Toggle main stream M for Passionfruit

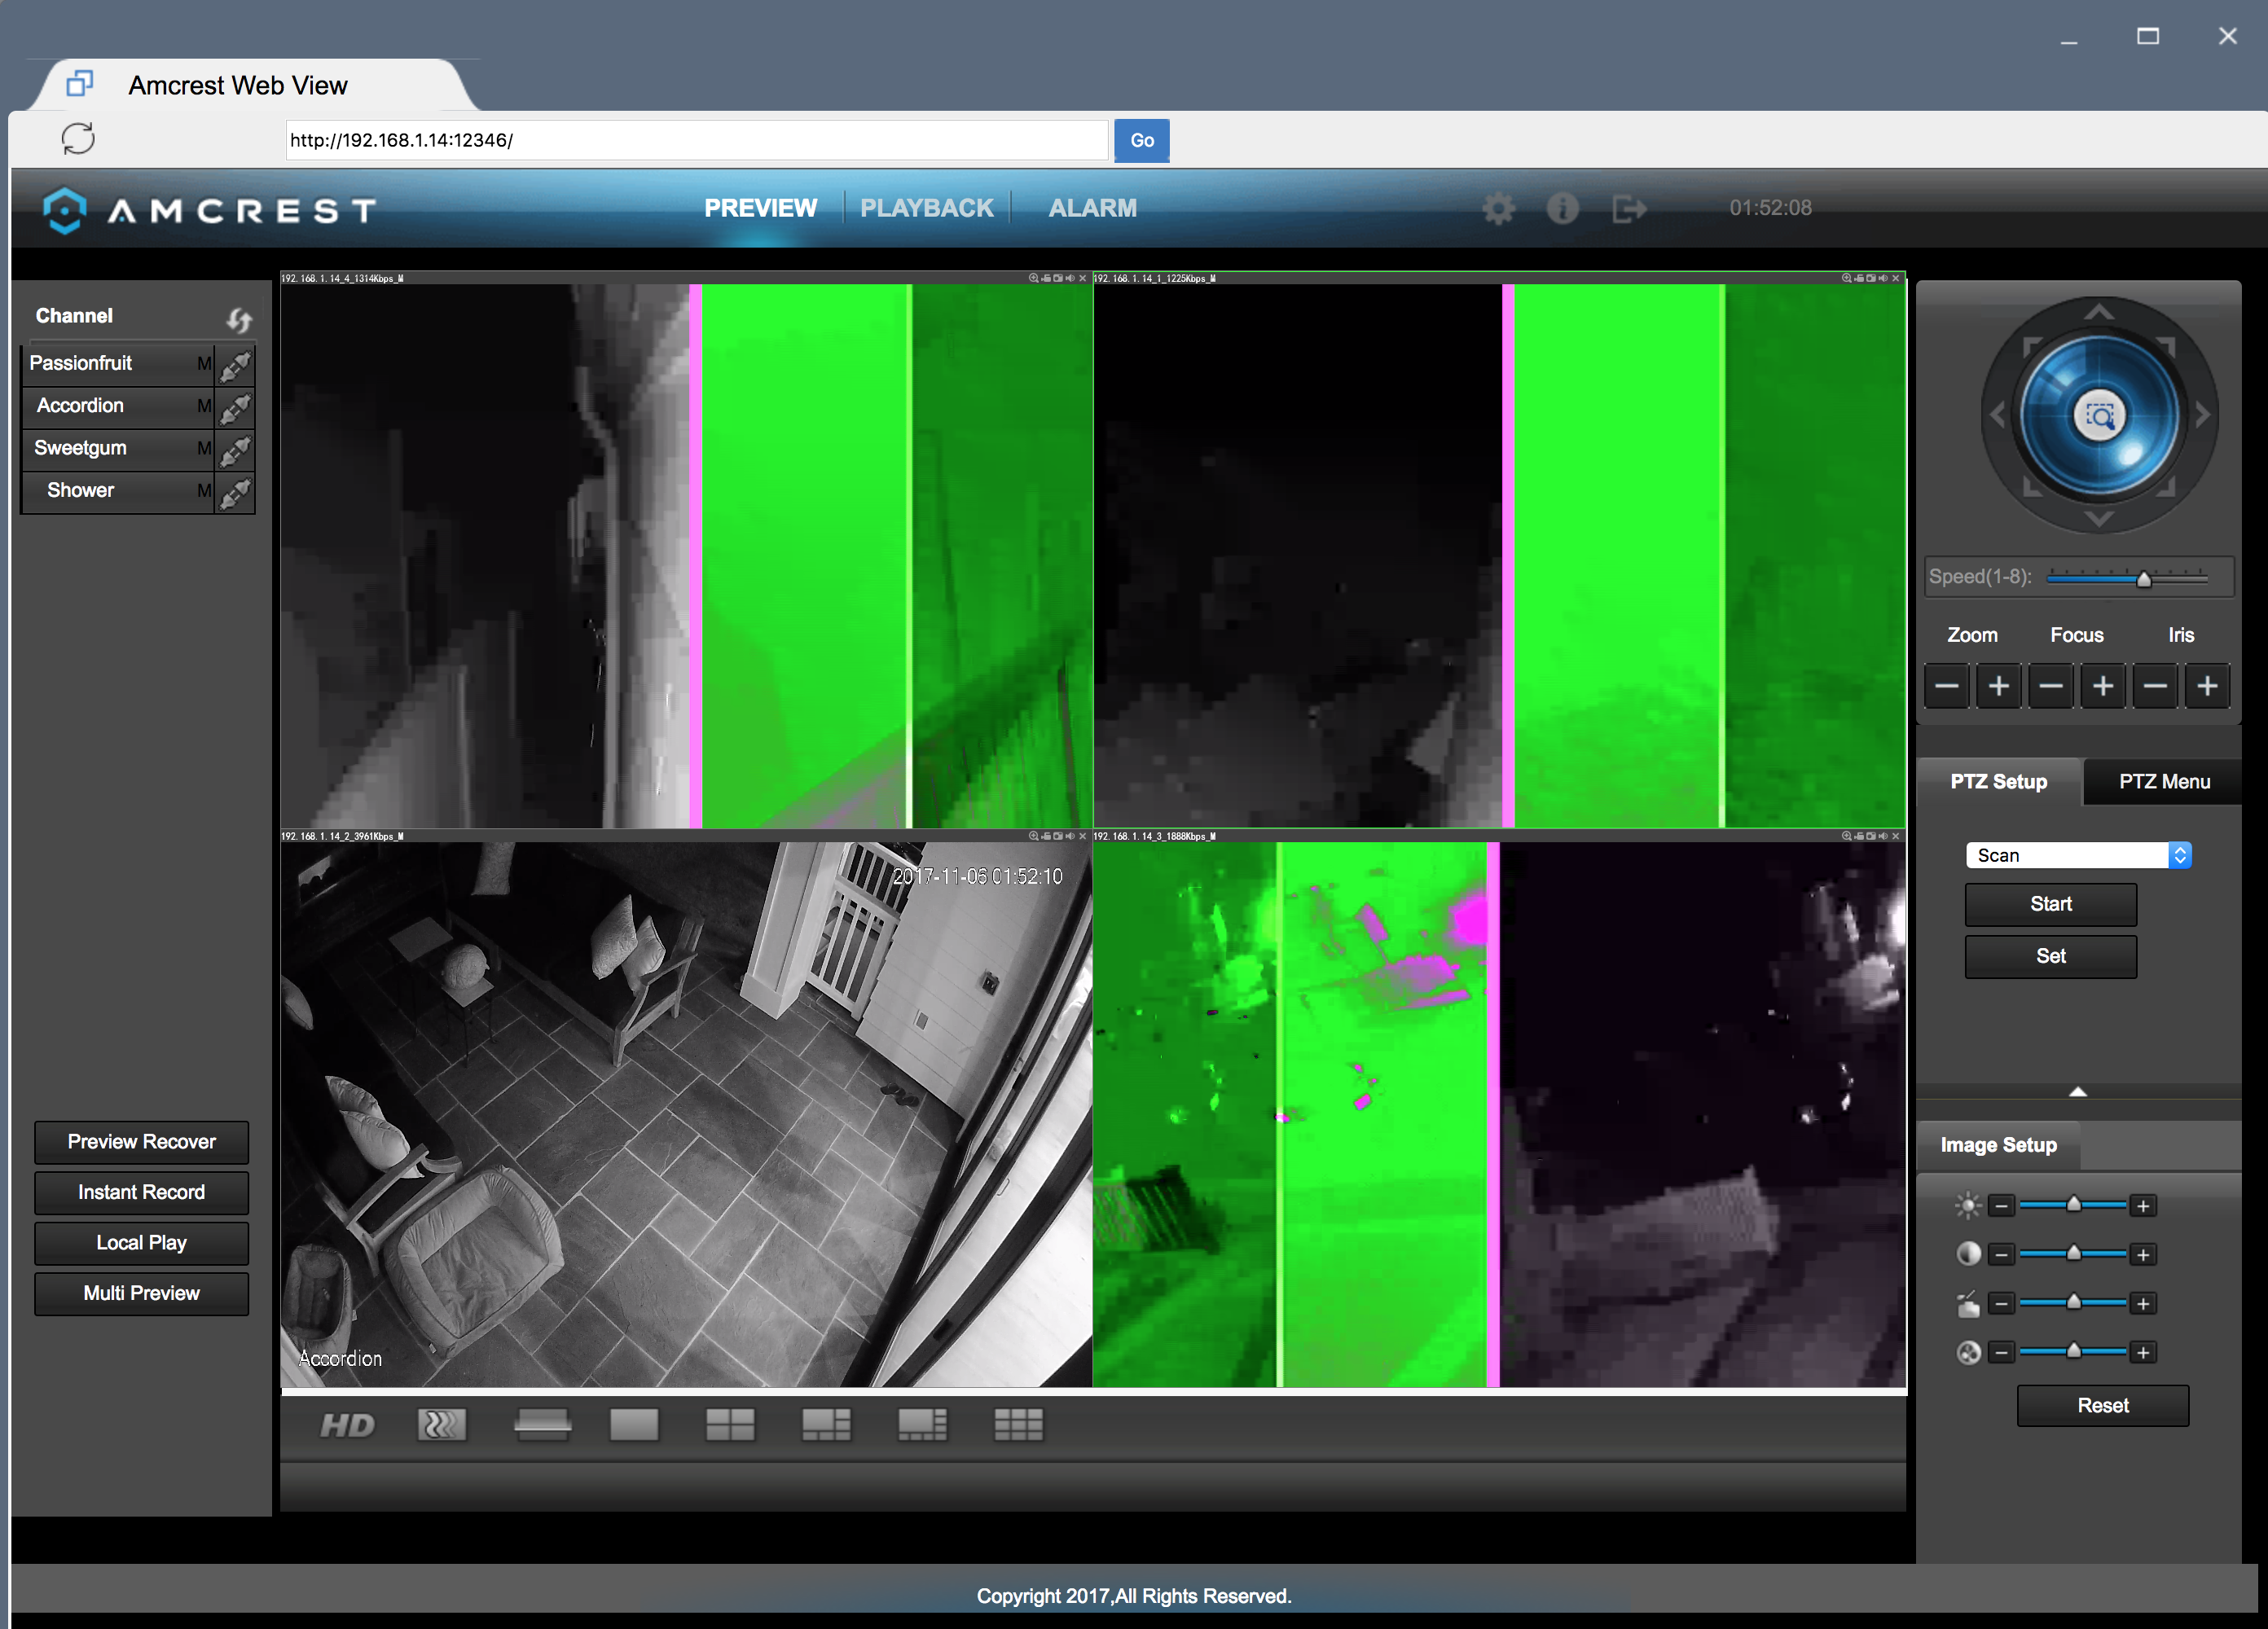coord(204,364)
